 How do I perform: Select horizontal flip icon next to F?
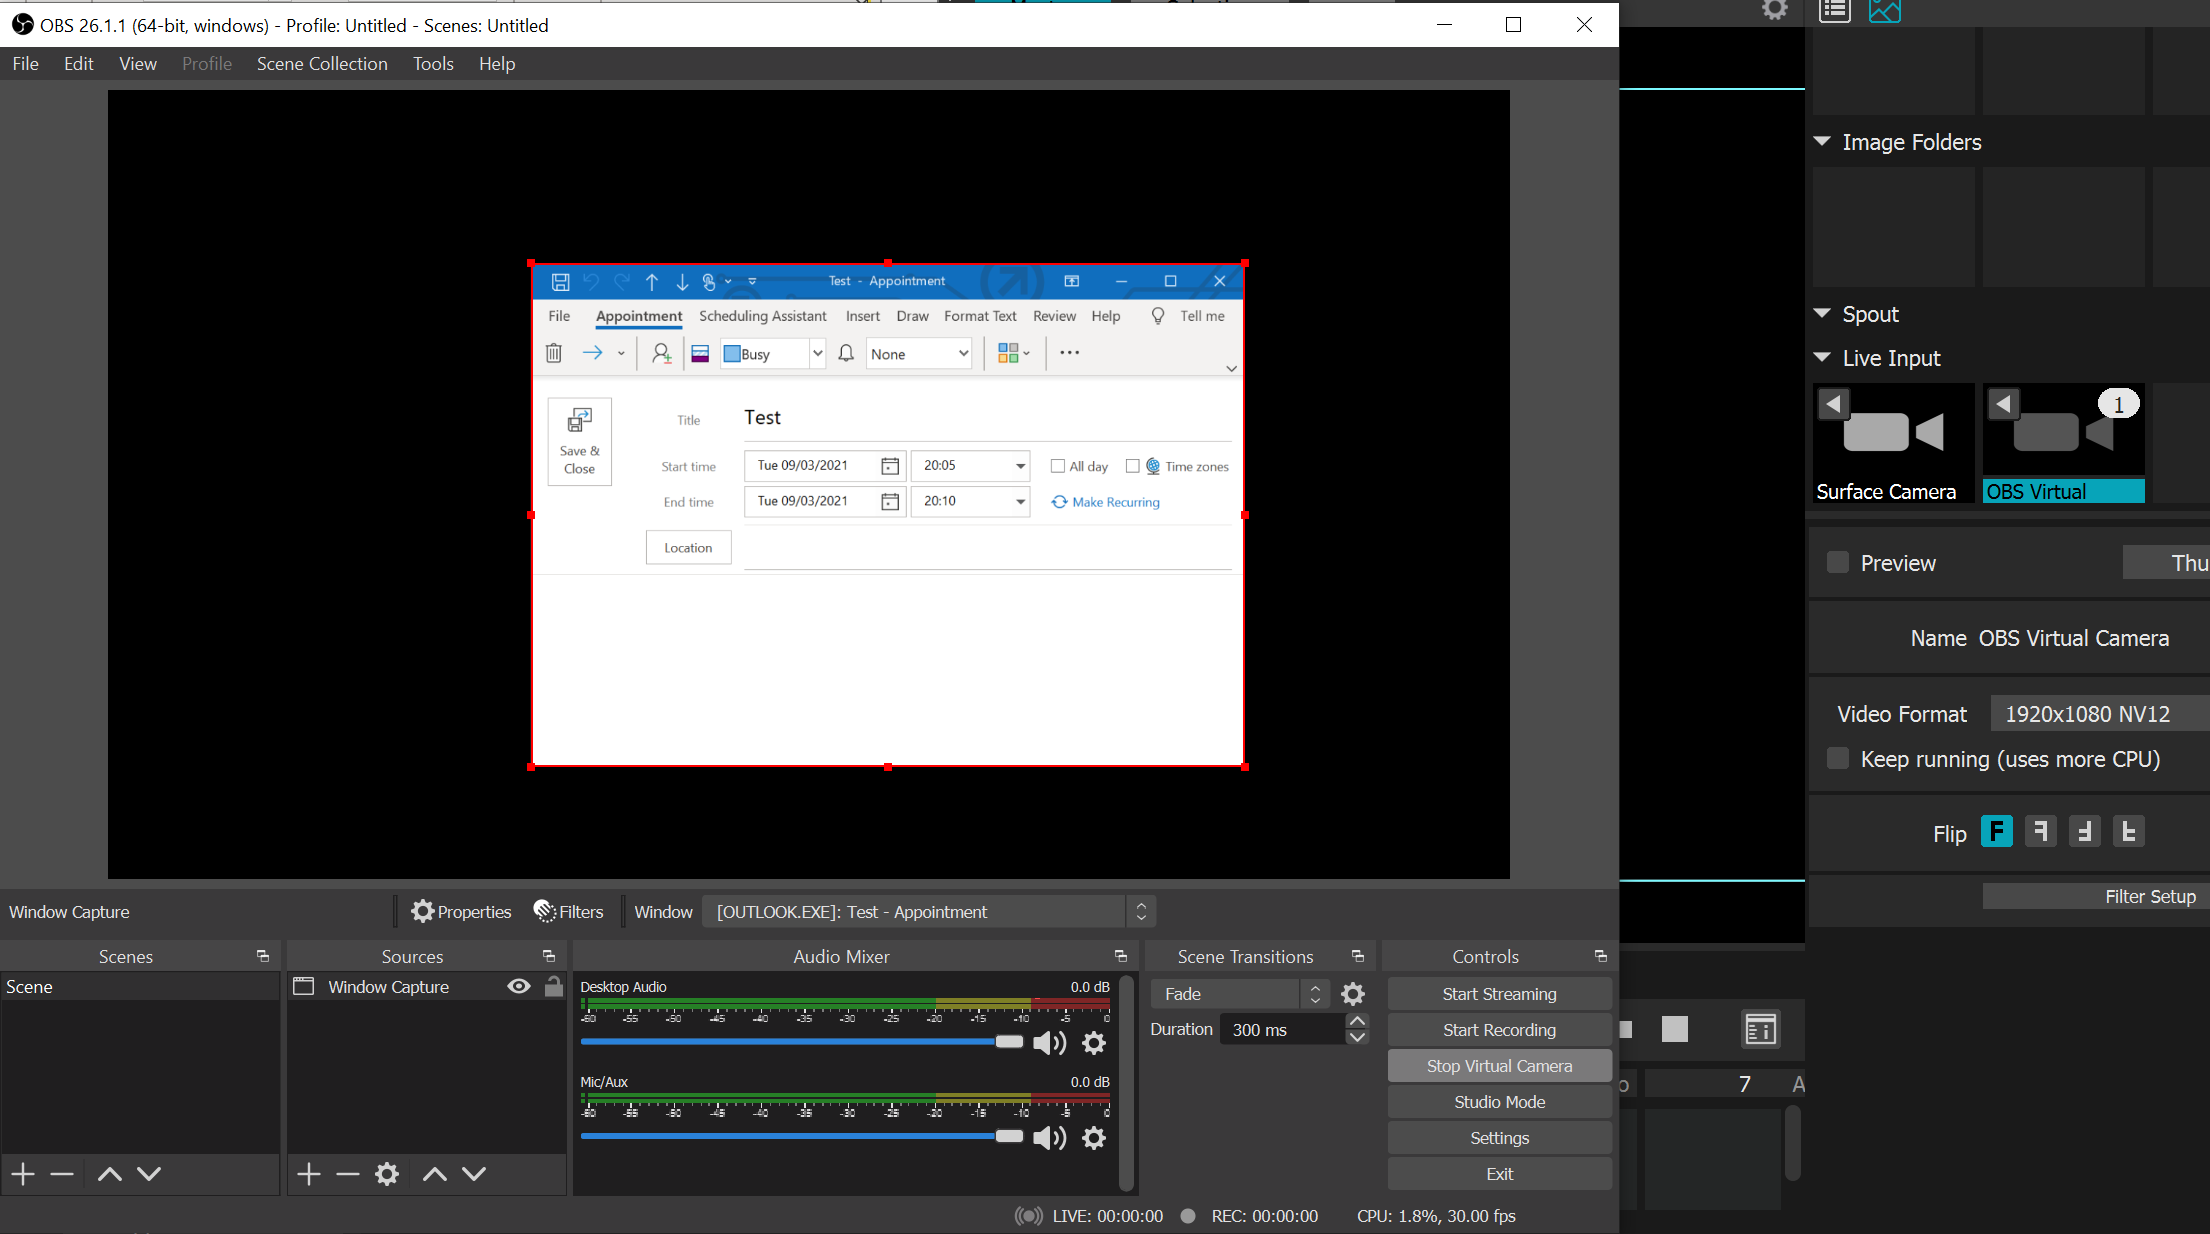pos(2040,832)
